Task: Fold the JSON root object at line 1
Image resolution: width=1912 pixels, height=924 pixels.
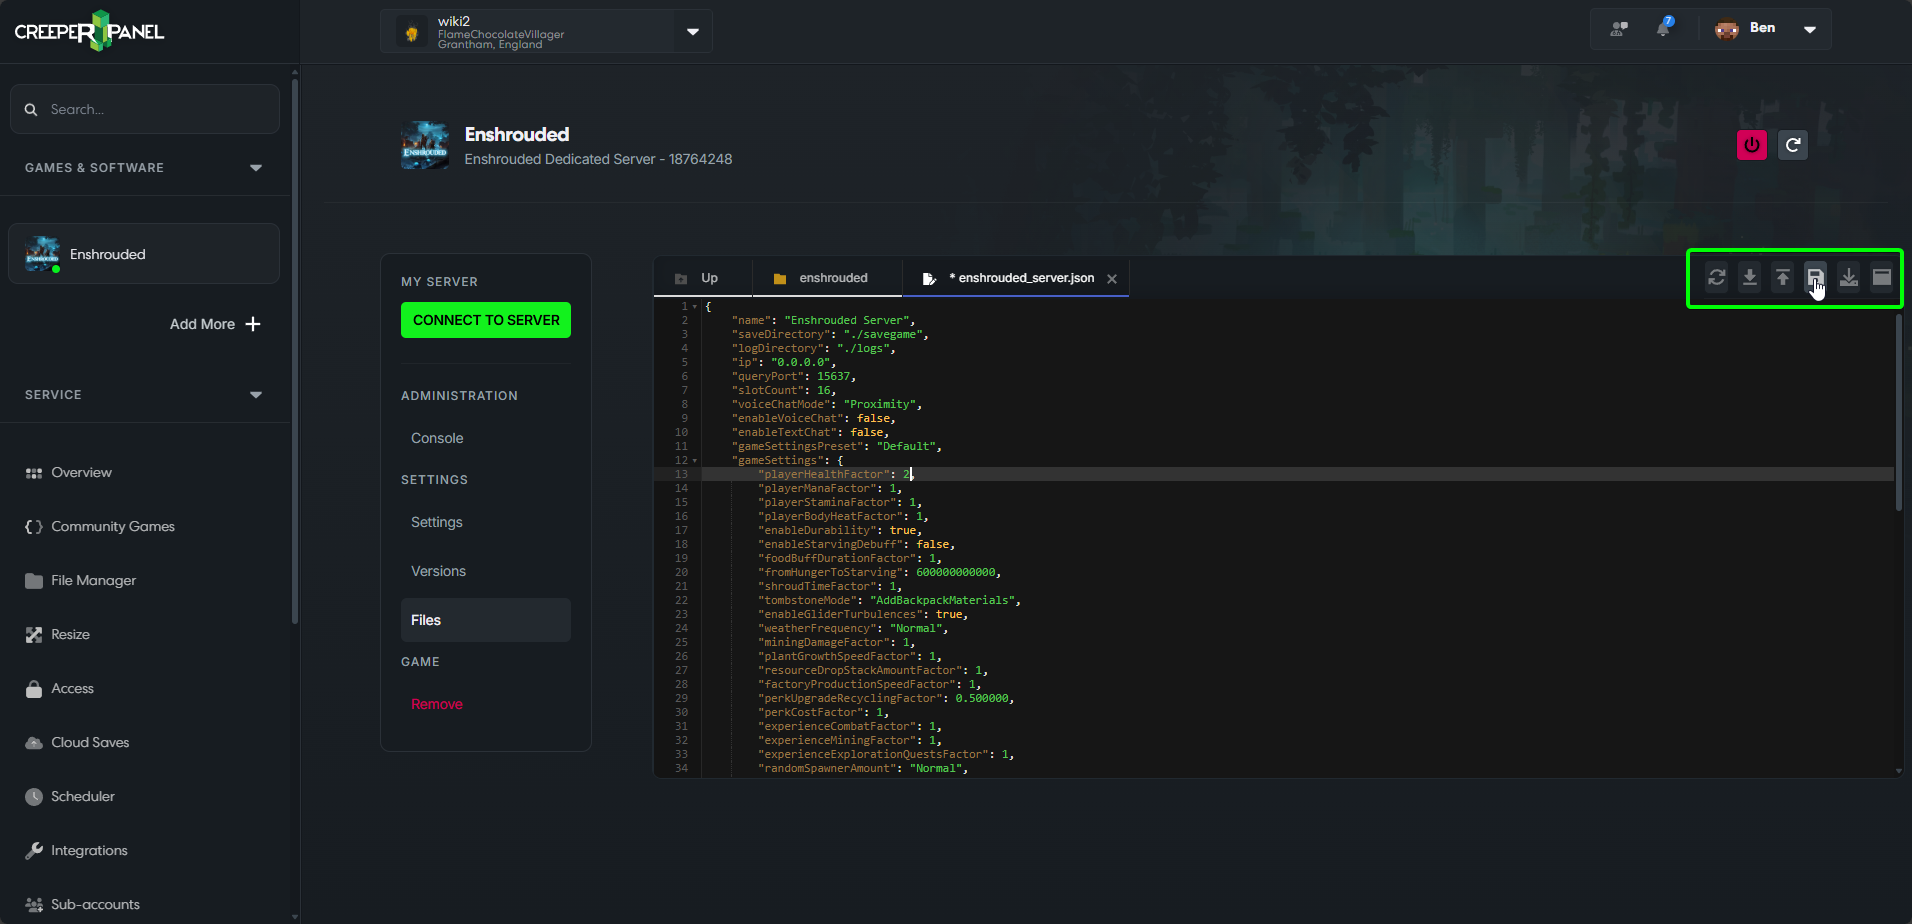Action: [695, 307]
